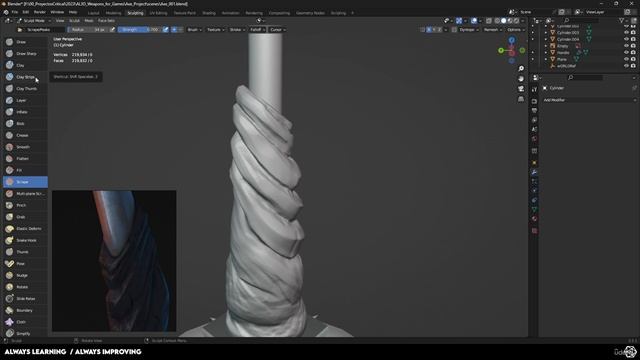Select the Flatten brush
This screenshot has width=640, height=360.
click(x=25, y=158)
